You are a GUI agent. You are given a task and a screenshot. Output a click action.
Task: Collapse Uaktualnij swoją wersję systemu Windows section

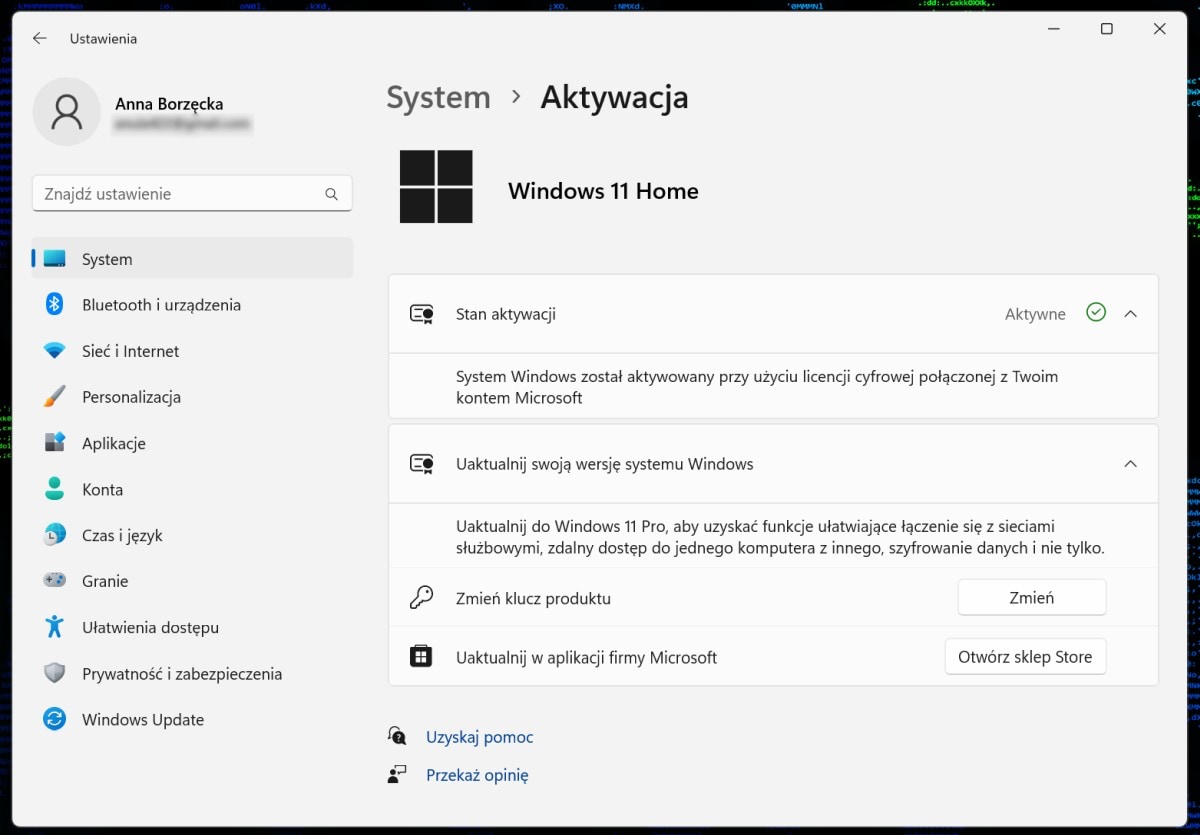point(1130,464)
